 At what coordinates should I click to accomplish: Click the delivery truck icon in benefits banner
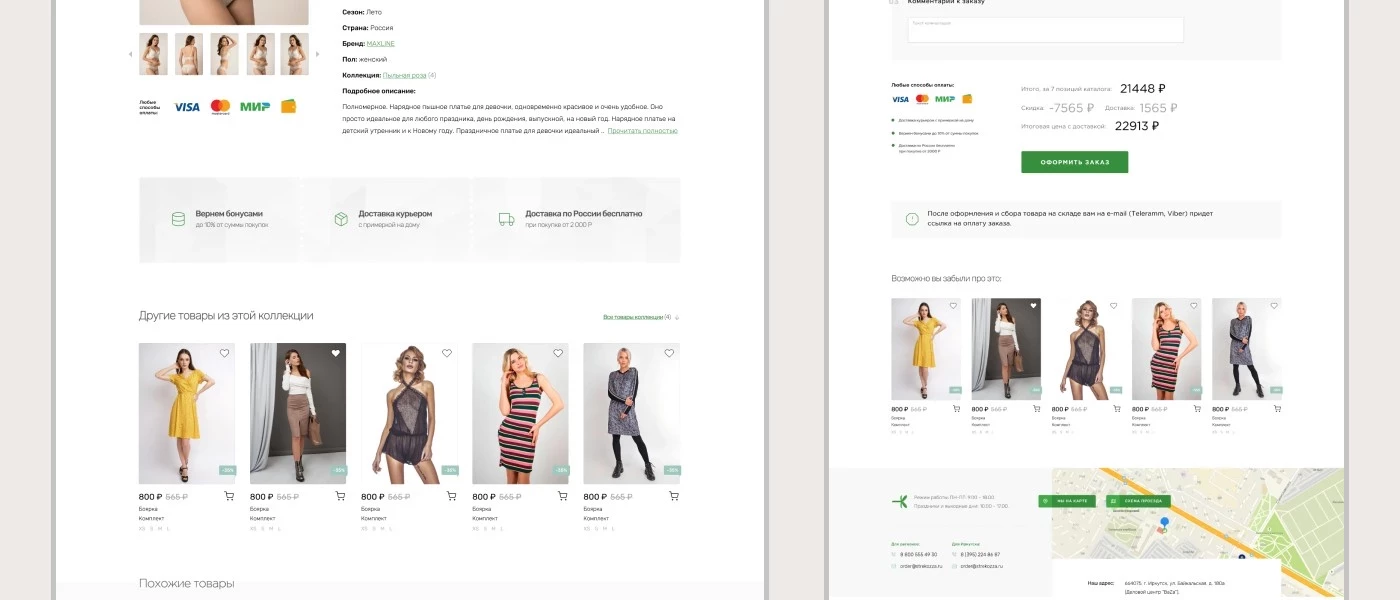click(506, 219)
